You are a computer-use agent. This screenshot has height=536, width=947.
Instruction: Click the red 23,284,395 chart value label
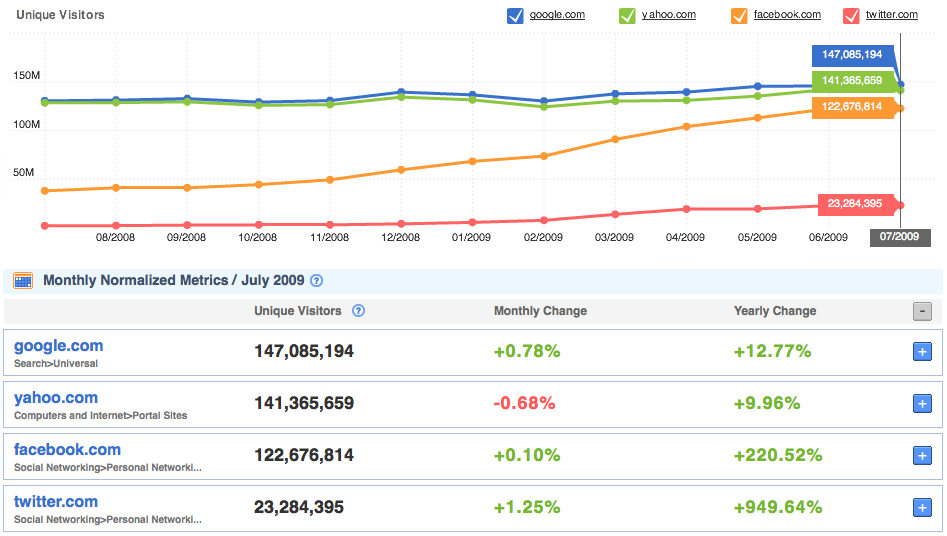tap(855, 204)
